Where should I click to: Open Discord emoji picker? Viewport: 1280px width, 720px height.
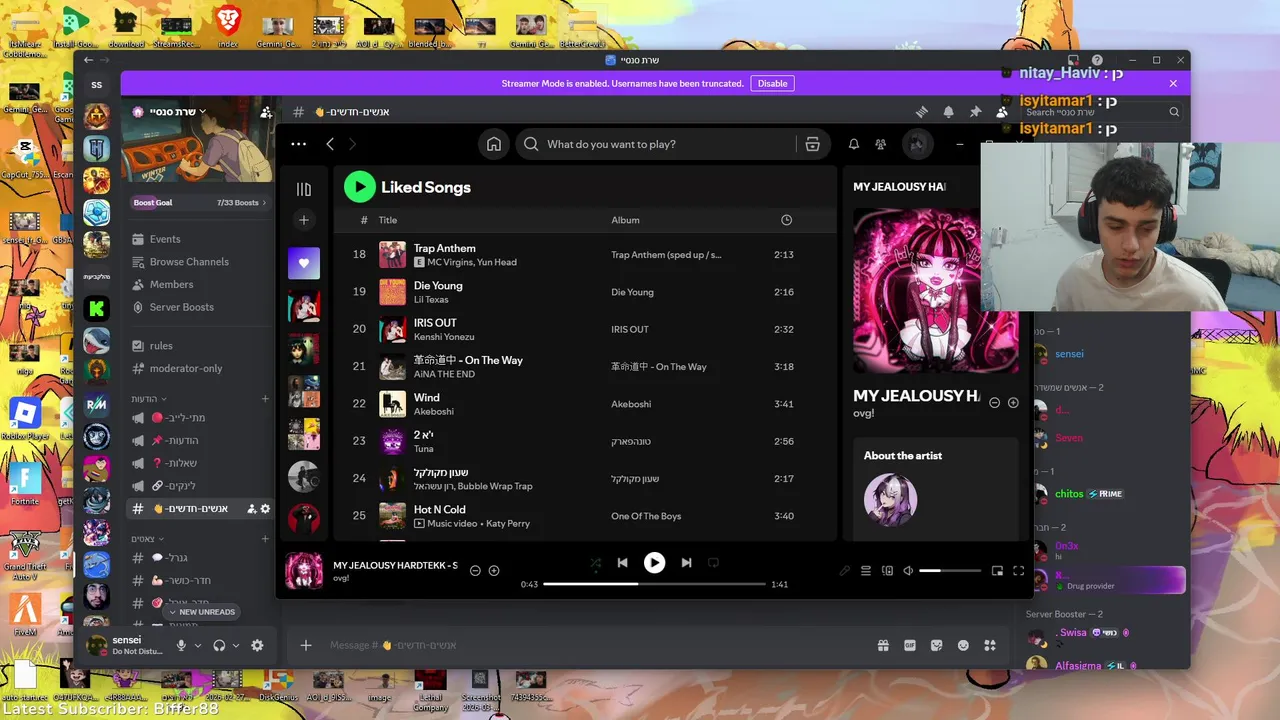pos(963,645)
